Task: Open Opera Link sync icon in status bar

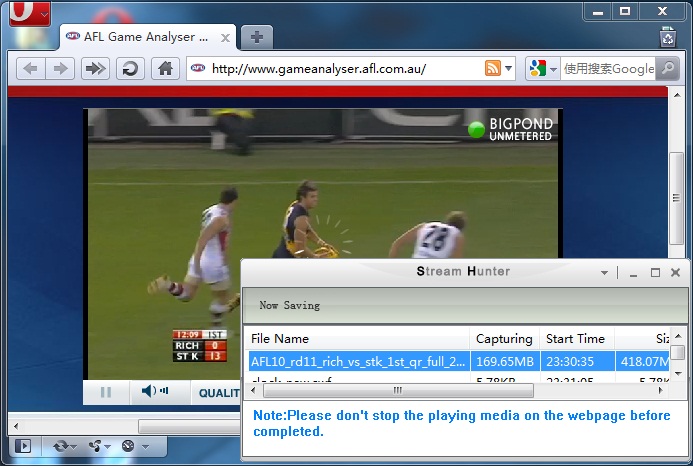Action: [61, 446]
